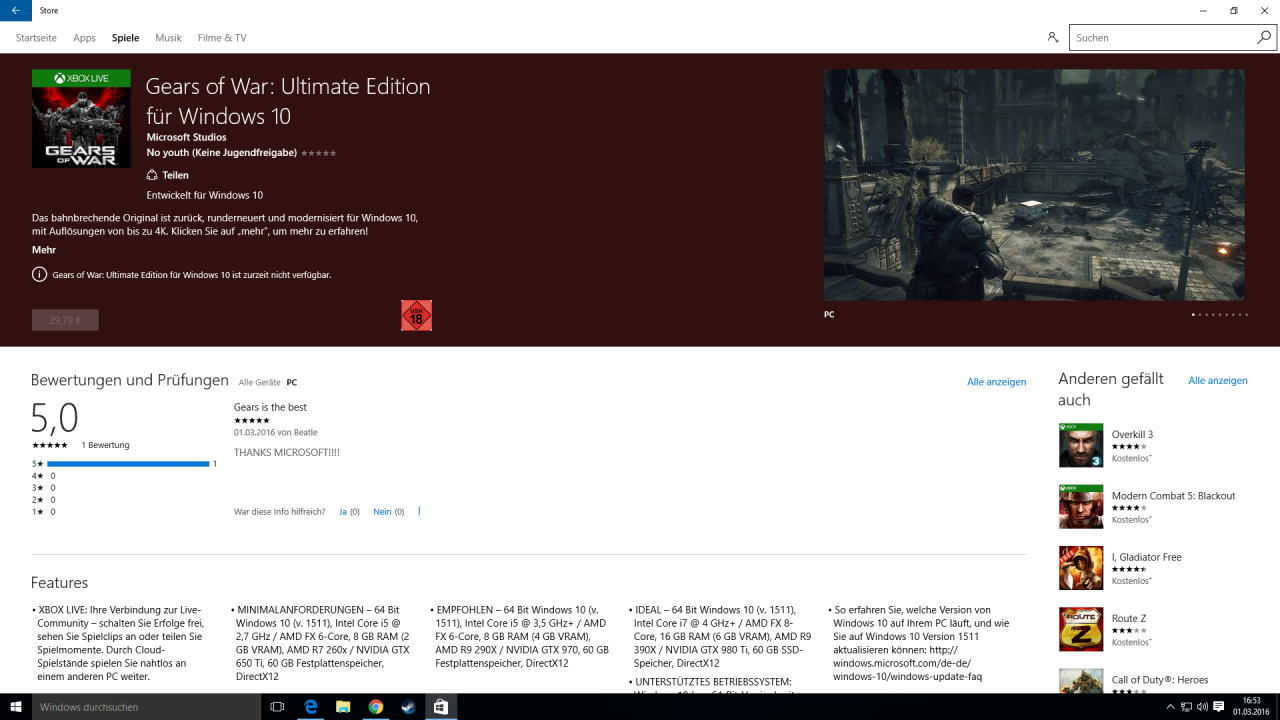Image resolution: width=1280 pixels, height=720 pixels.
Task: Click the review title 'Gears is the best'
Action: point(270,407)
